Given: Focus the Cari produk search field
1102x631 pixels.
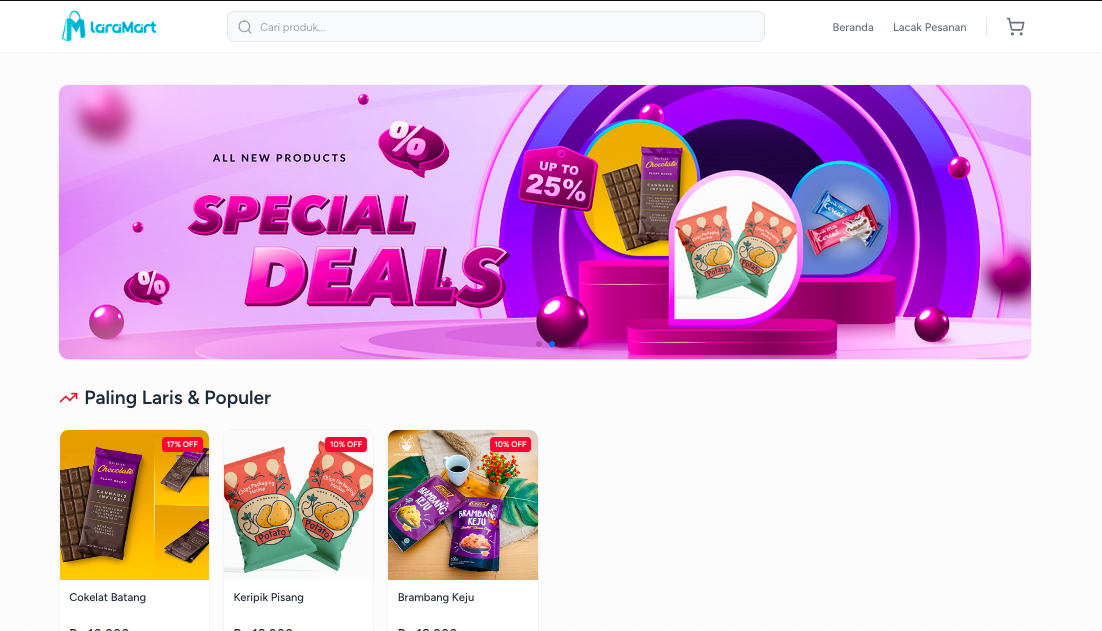Looking at the screenshot, I should point(495,27).
